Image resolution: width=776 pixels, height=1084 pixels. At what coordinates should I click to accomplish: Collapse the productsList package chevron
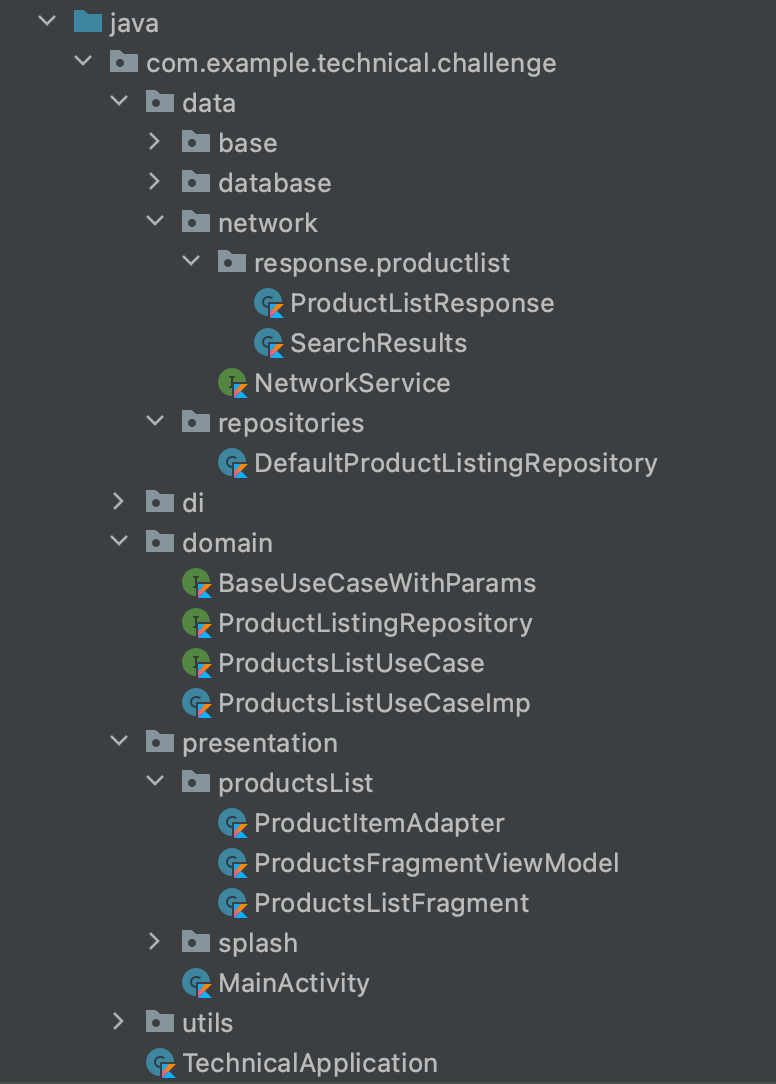[x=155, y=781]
